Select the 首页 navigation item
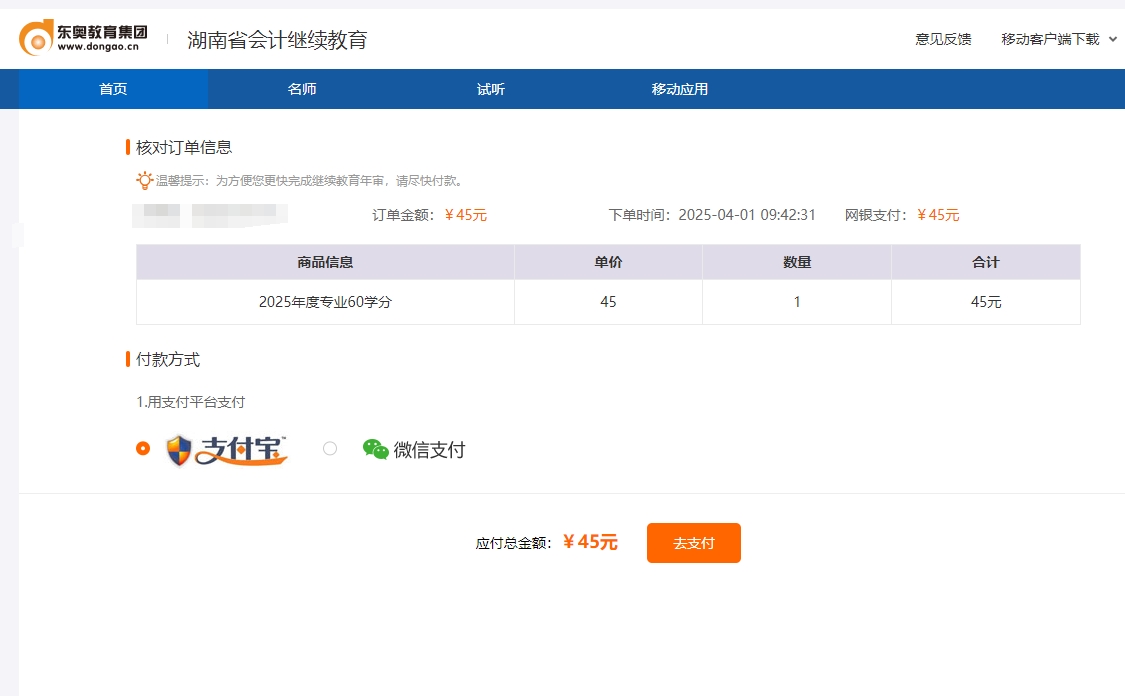The image size is (1125, 696). [x=112, y=88]
